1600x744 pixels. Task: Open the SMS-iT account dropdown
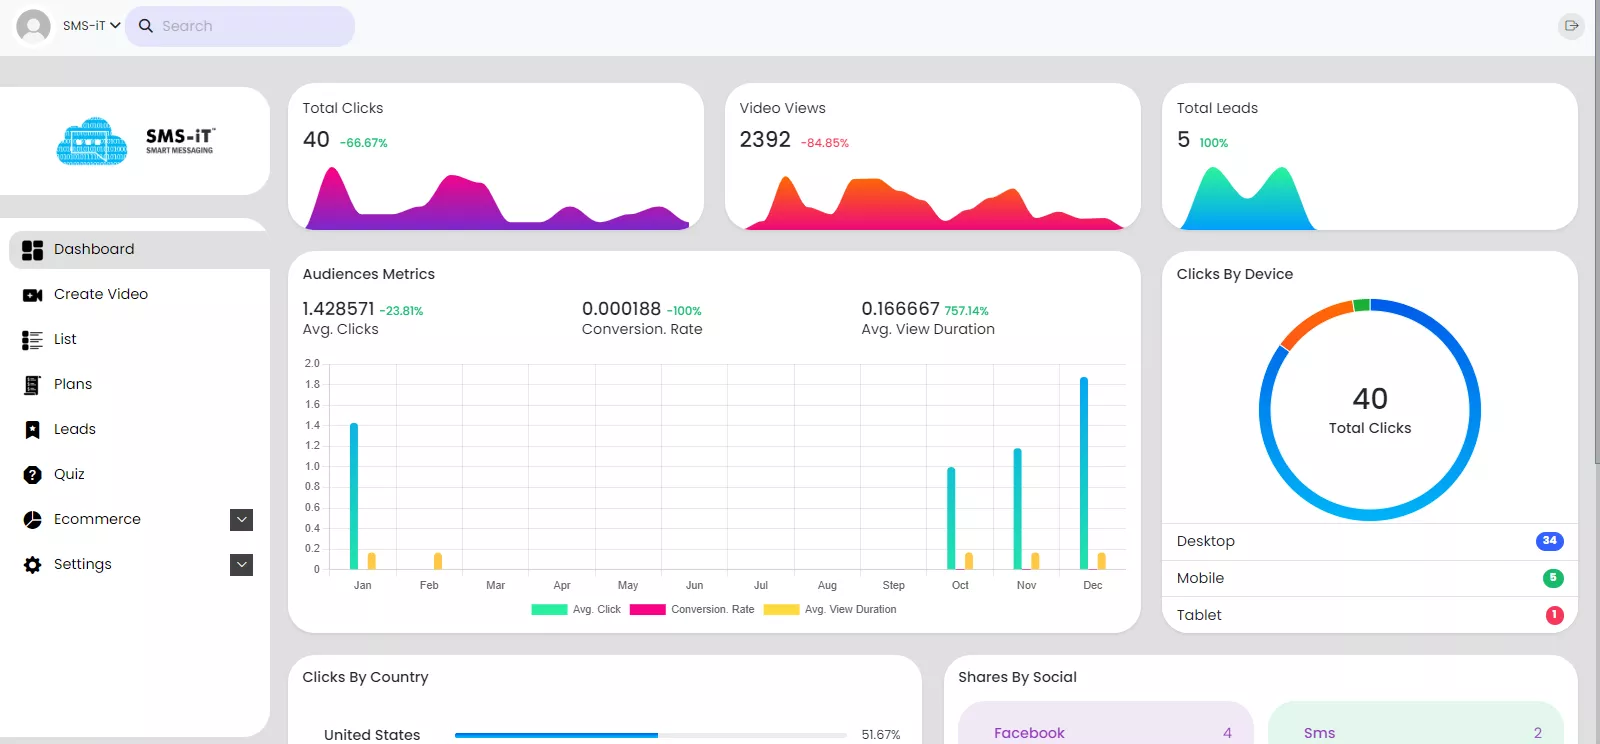coord(91,26)
